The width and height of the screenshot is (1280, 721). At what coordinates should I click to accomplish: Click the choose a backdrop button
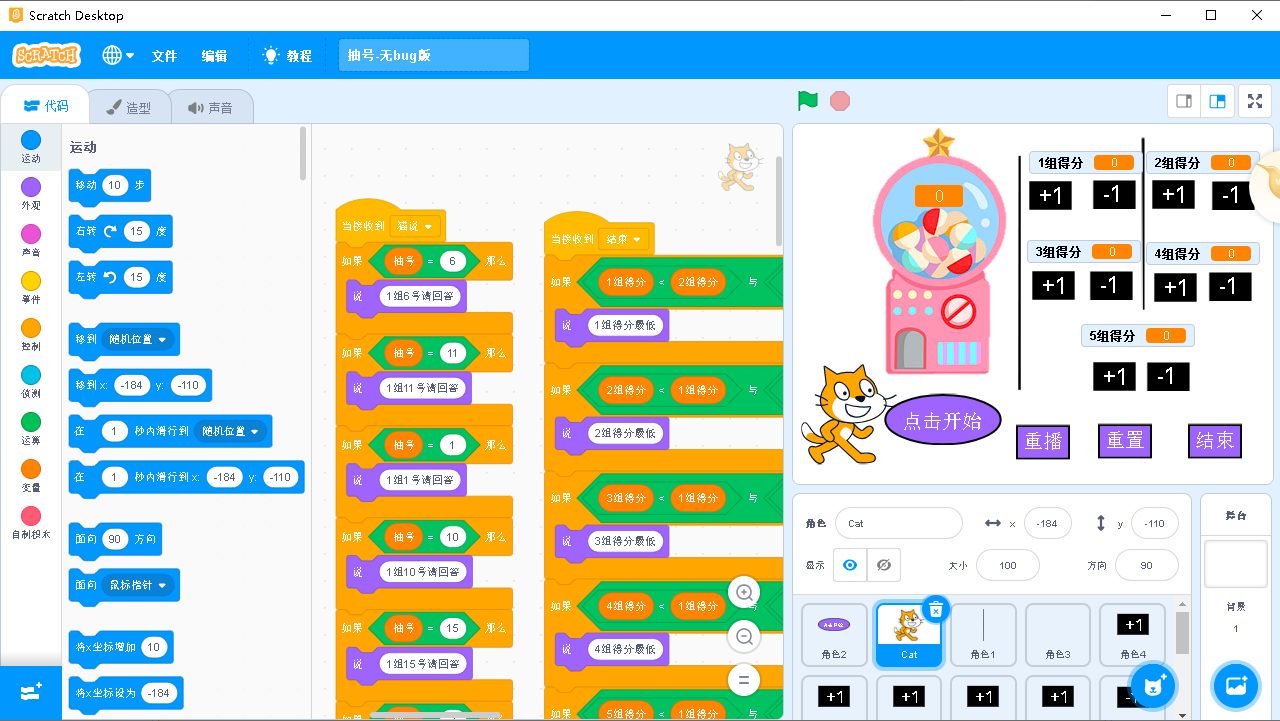(x=1236, y=686)
